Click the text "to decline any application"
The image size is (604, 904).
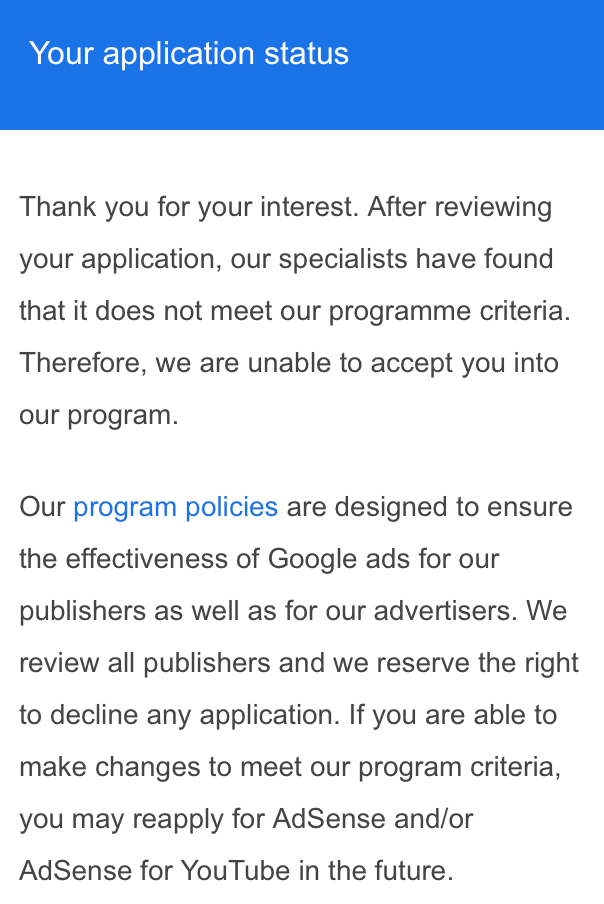click(x=175, y=715)
